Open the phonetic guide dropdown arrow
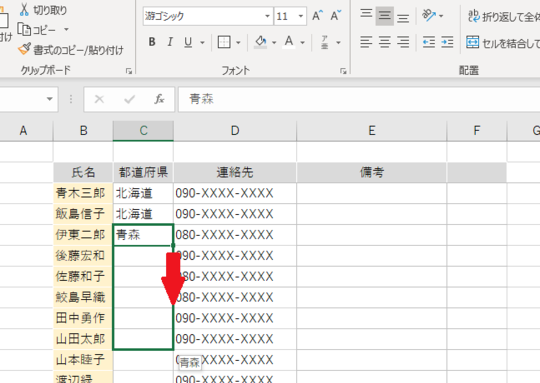Image resolution: width=540 pixels, height=383 pixels. (339, 43)
